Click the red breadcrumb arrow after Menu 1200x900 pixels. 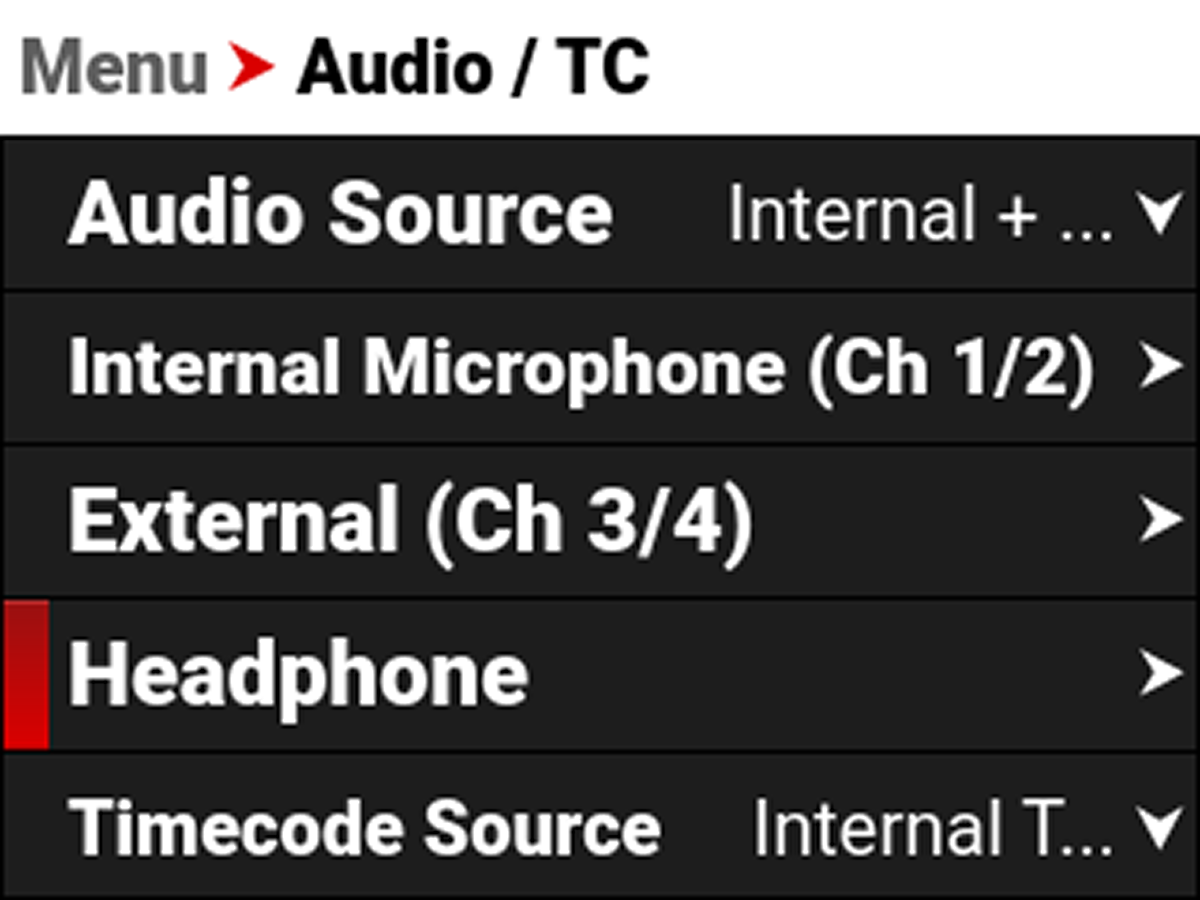pos(251,68)
